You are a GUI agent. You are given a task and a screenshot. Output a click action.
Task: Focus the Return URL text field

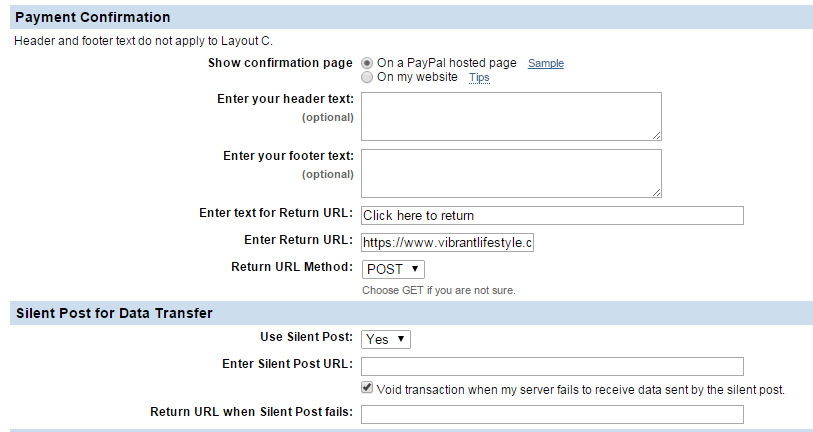tap(552, 215)
